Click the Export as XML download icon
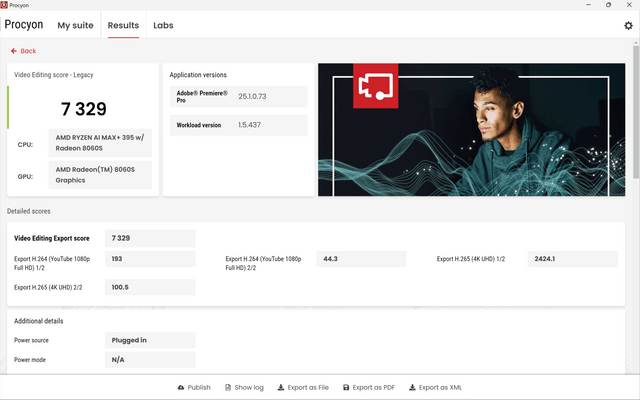Screen dimensions: 640x400 point(412,387)
